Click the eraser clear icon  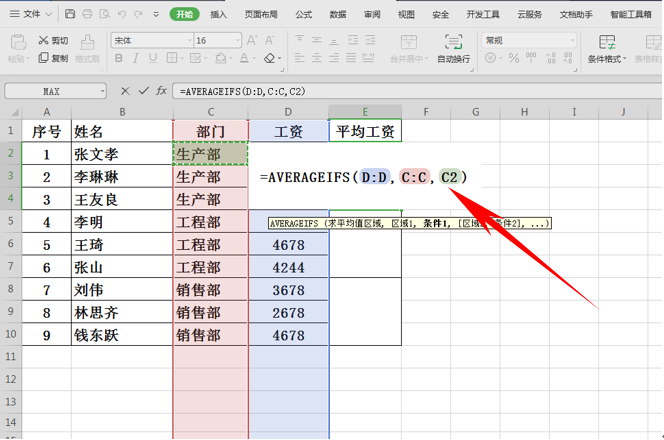pyautogui.click(x=269, y=58)
